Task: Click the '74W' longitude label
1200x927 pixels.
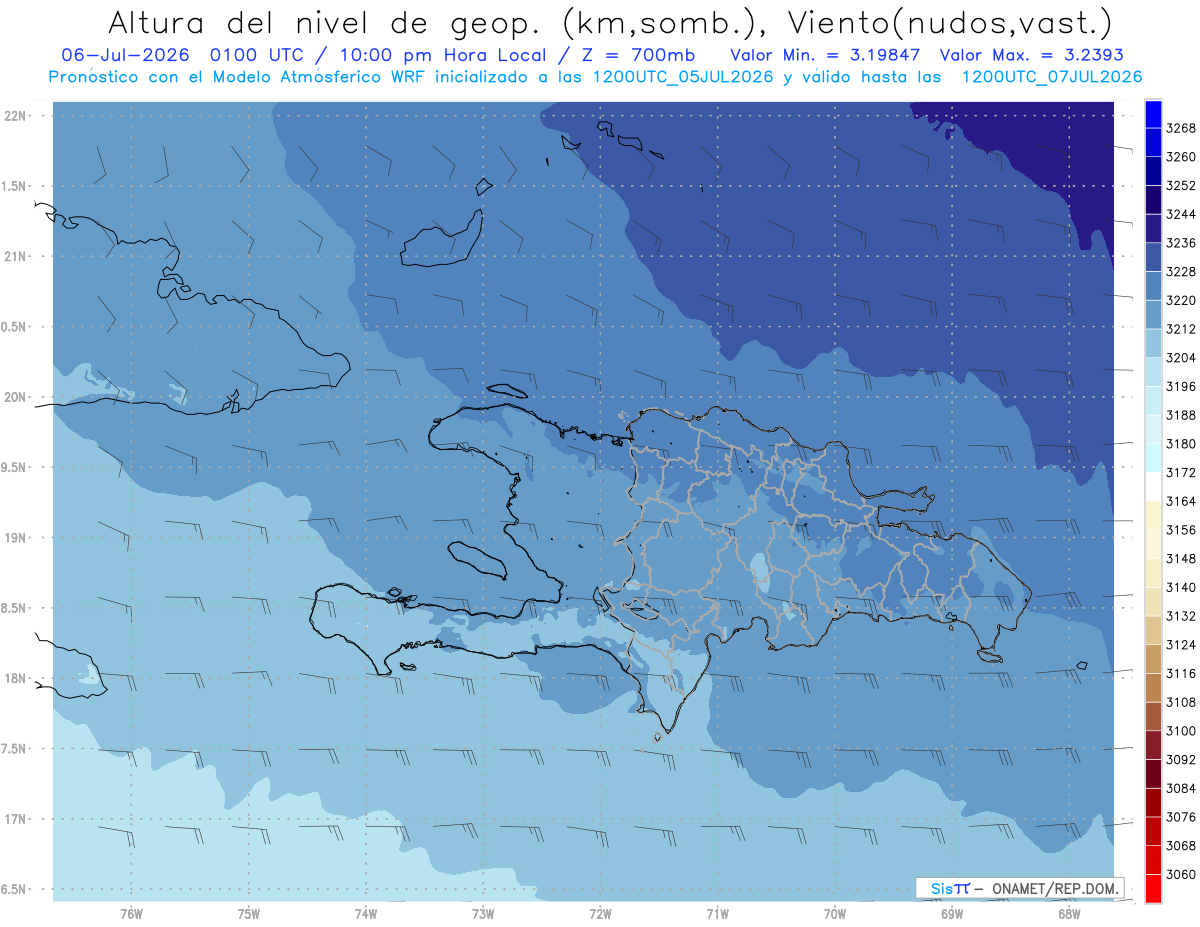Action: pos(366,913)
